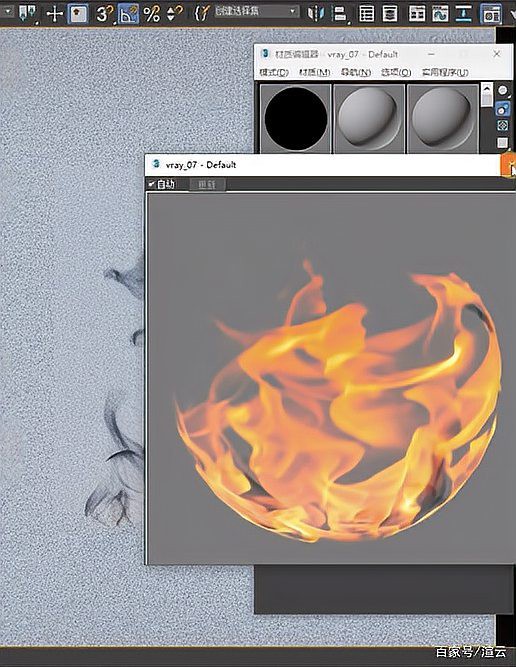Open the named selection sets dropdown
Viewport: 516px width, 667px height.
coord(256,12)
